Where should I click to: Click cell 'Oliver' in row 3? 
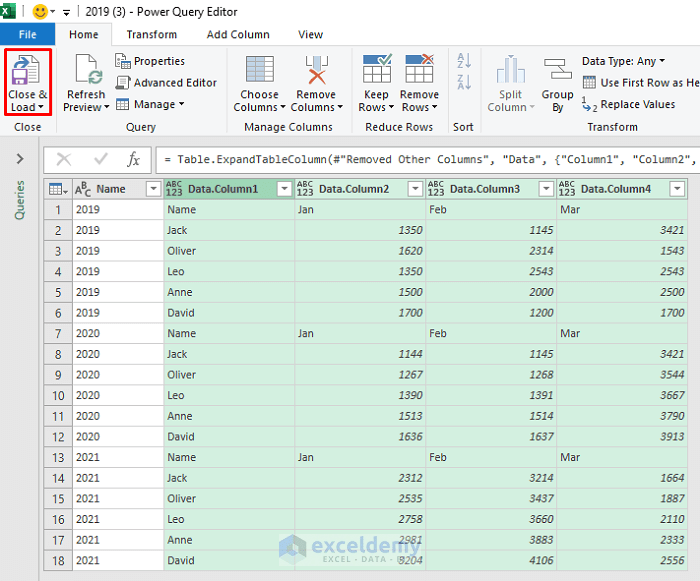[229, 251]
